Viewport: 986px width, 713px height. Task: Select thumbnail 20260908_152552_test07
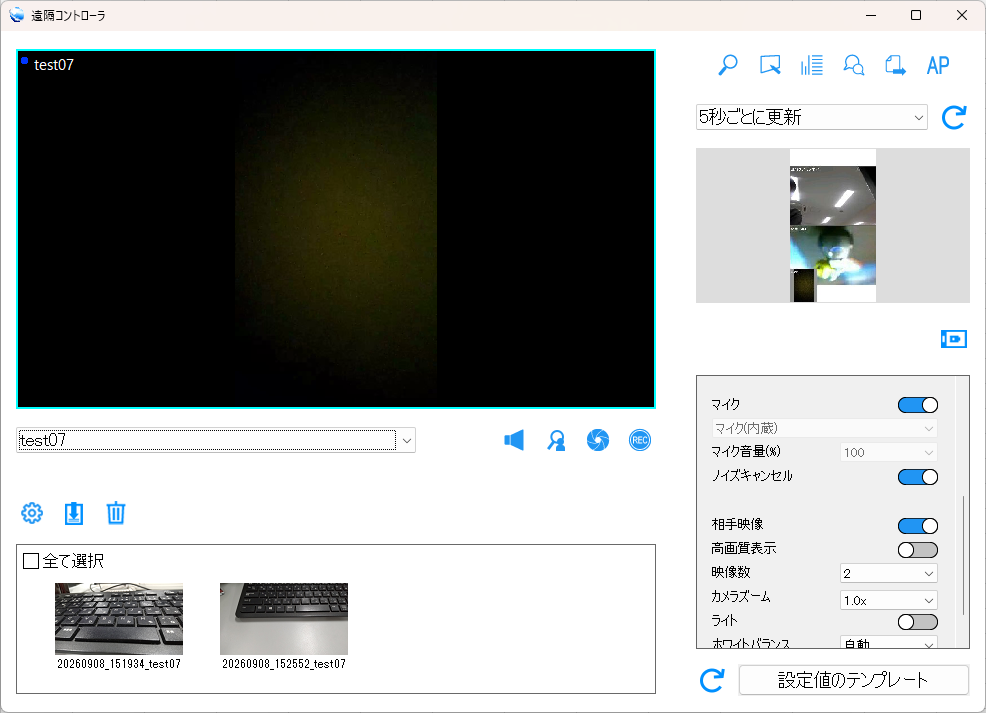284,619
